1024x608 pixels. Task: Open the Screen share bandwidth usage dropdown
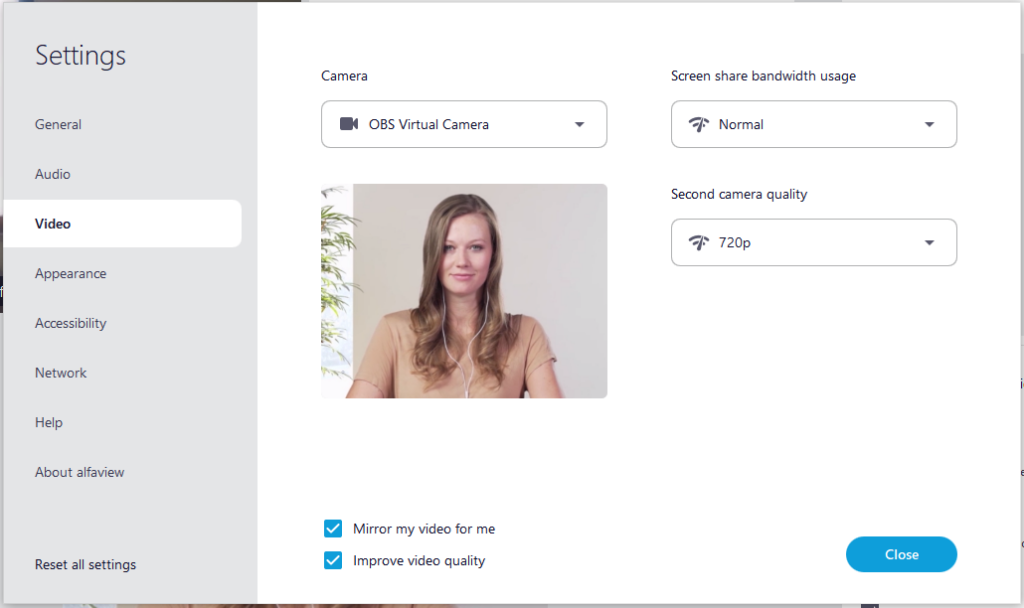[813, 124]
